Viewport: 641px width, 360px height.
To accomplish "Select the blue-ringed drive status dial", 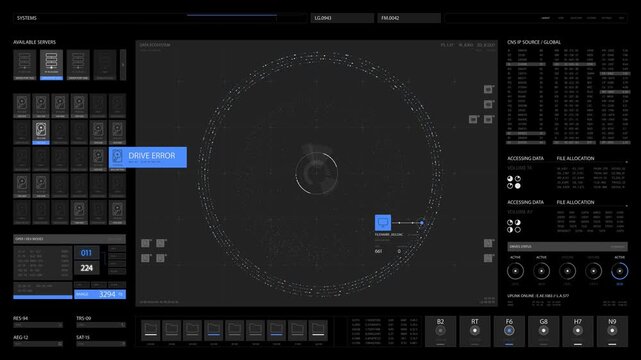I will (x=619, y=271).
